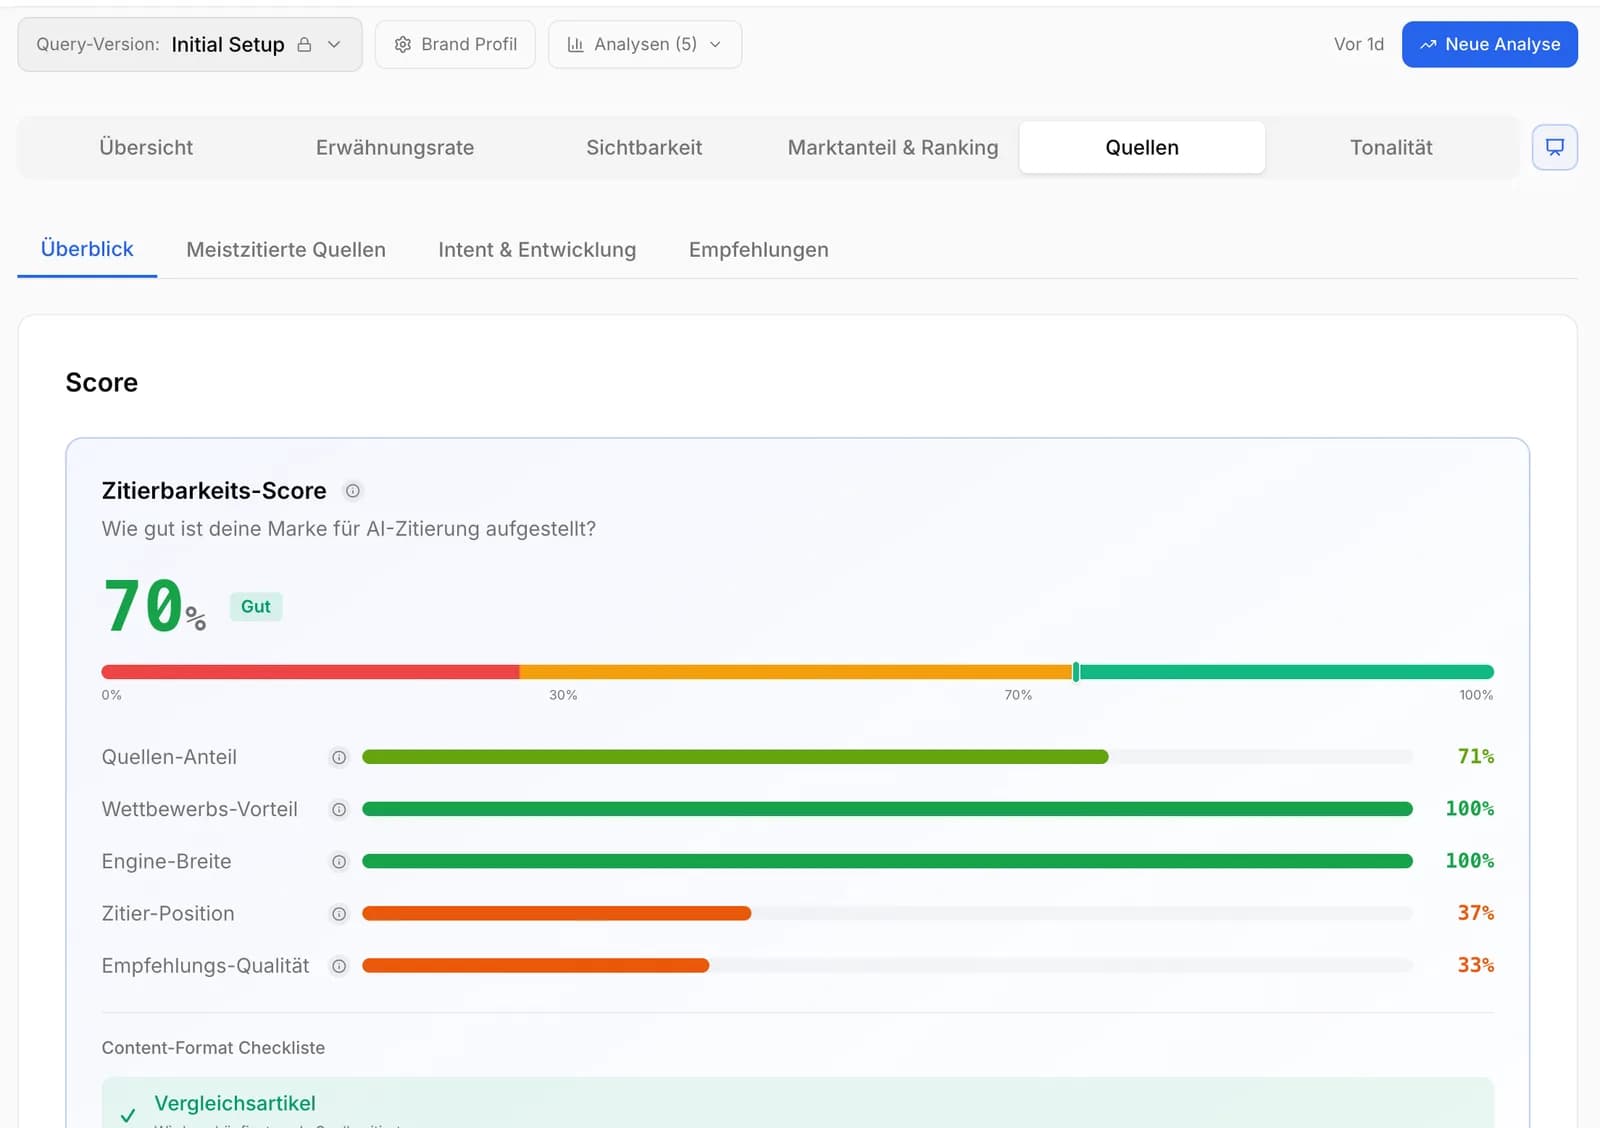
Task: Click the info icon for Quellen-Anteil
Action: 339,758
